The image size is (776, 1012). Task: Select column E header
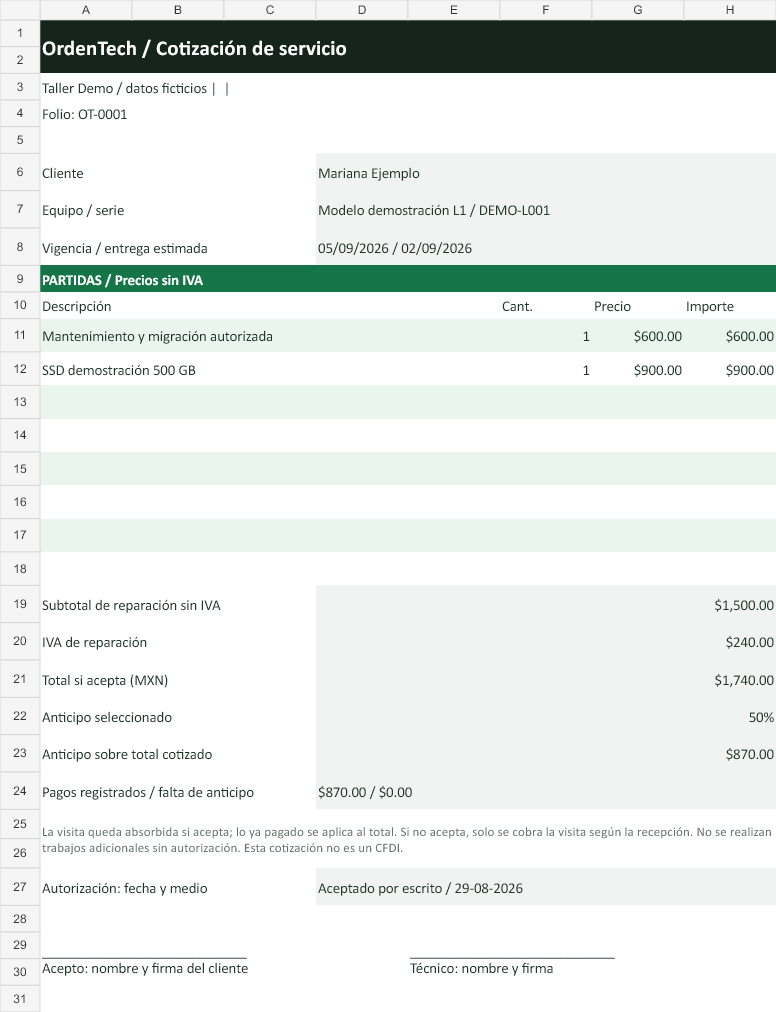coord(454,10)
